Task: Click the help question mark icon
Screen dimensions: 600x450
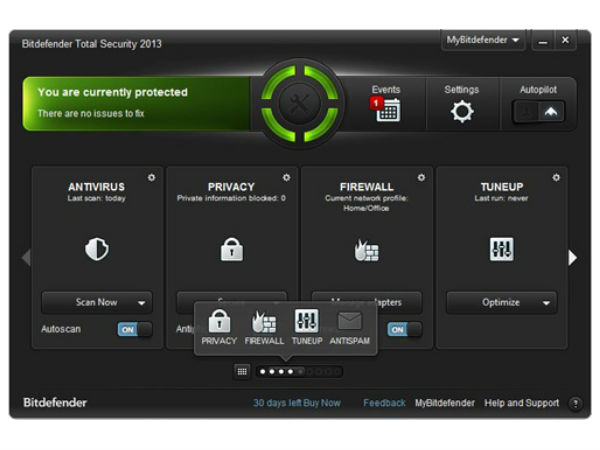Action: pyautogui.click(x=575, y=403)
